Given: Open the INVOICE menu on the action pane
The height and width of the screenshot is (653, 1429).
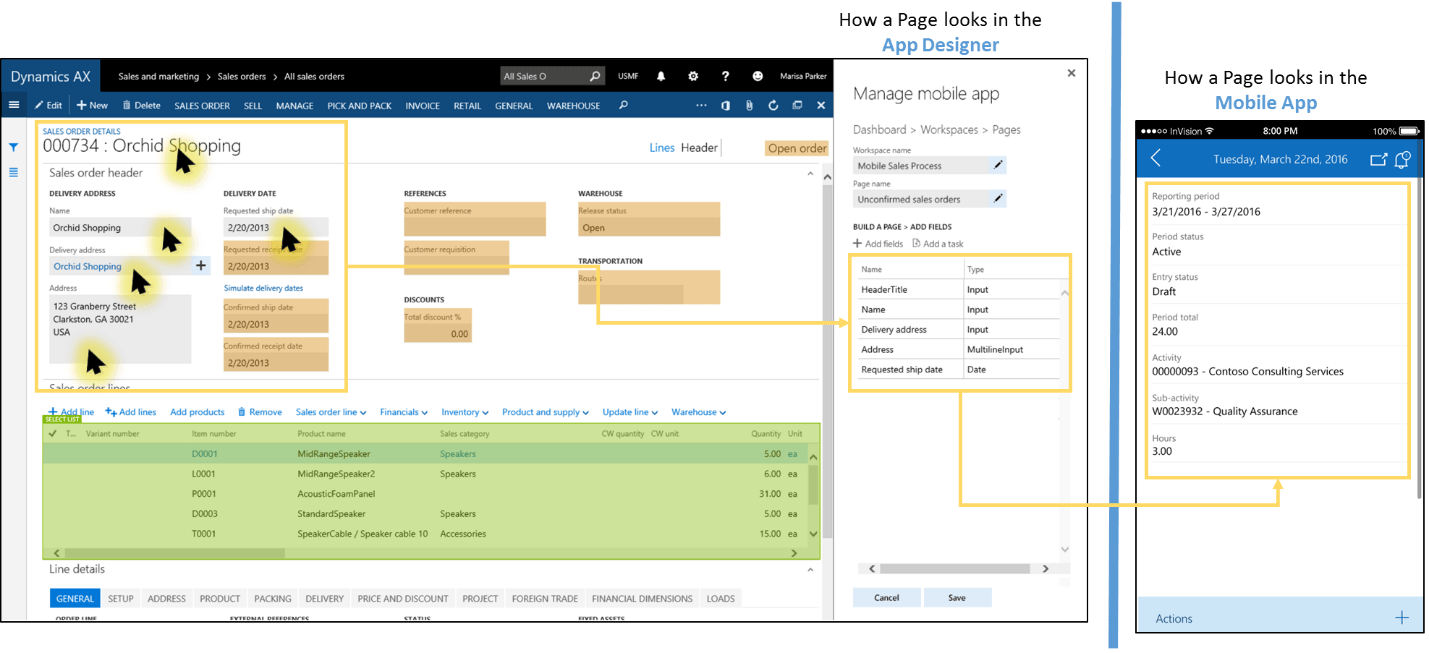Looking at the screenshot, I should coord(423,105).
